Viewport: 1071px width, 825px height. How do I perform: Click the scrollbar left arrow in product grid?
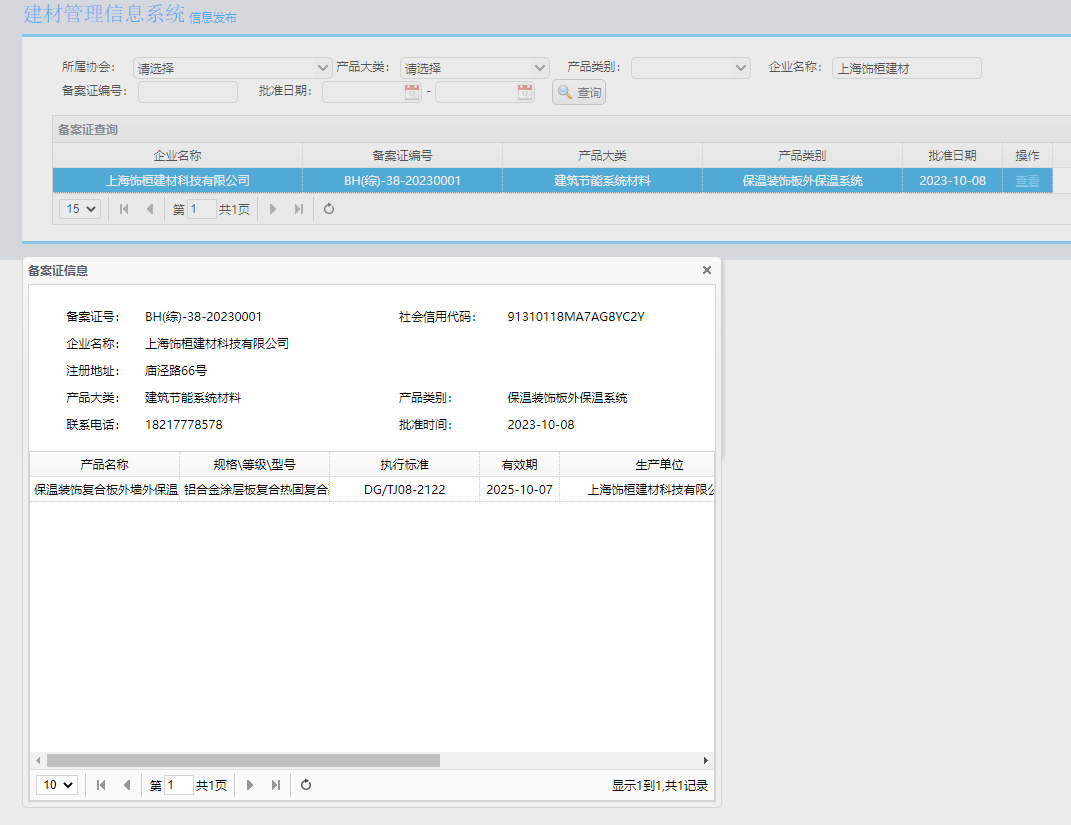pyautogui.click(x=38, y=761)
